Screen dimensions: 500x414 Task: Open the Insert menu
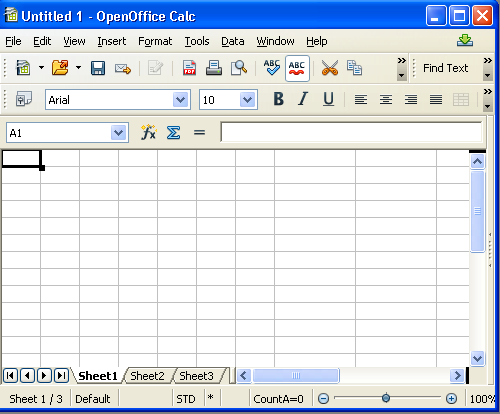point(112,41)
